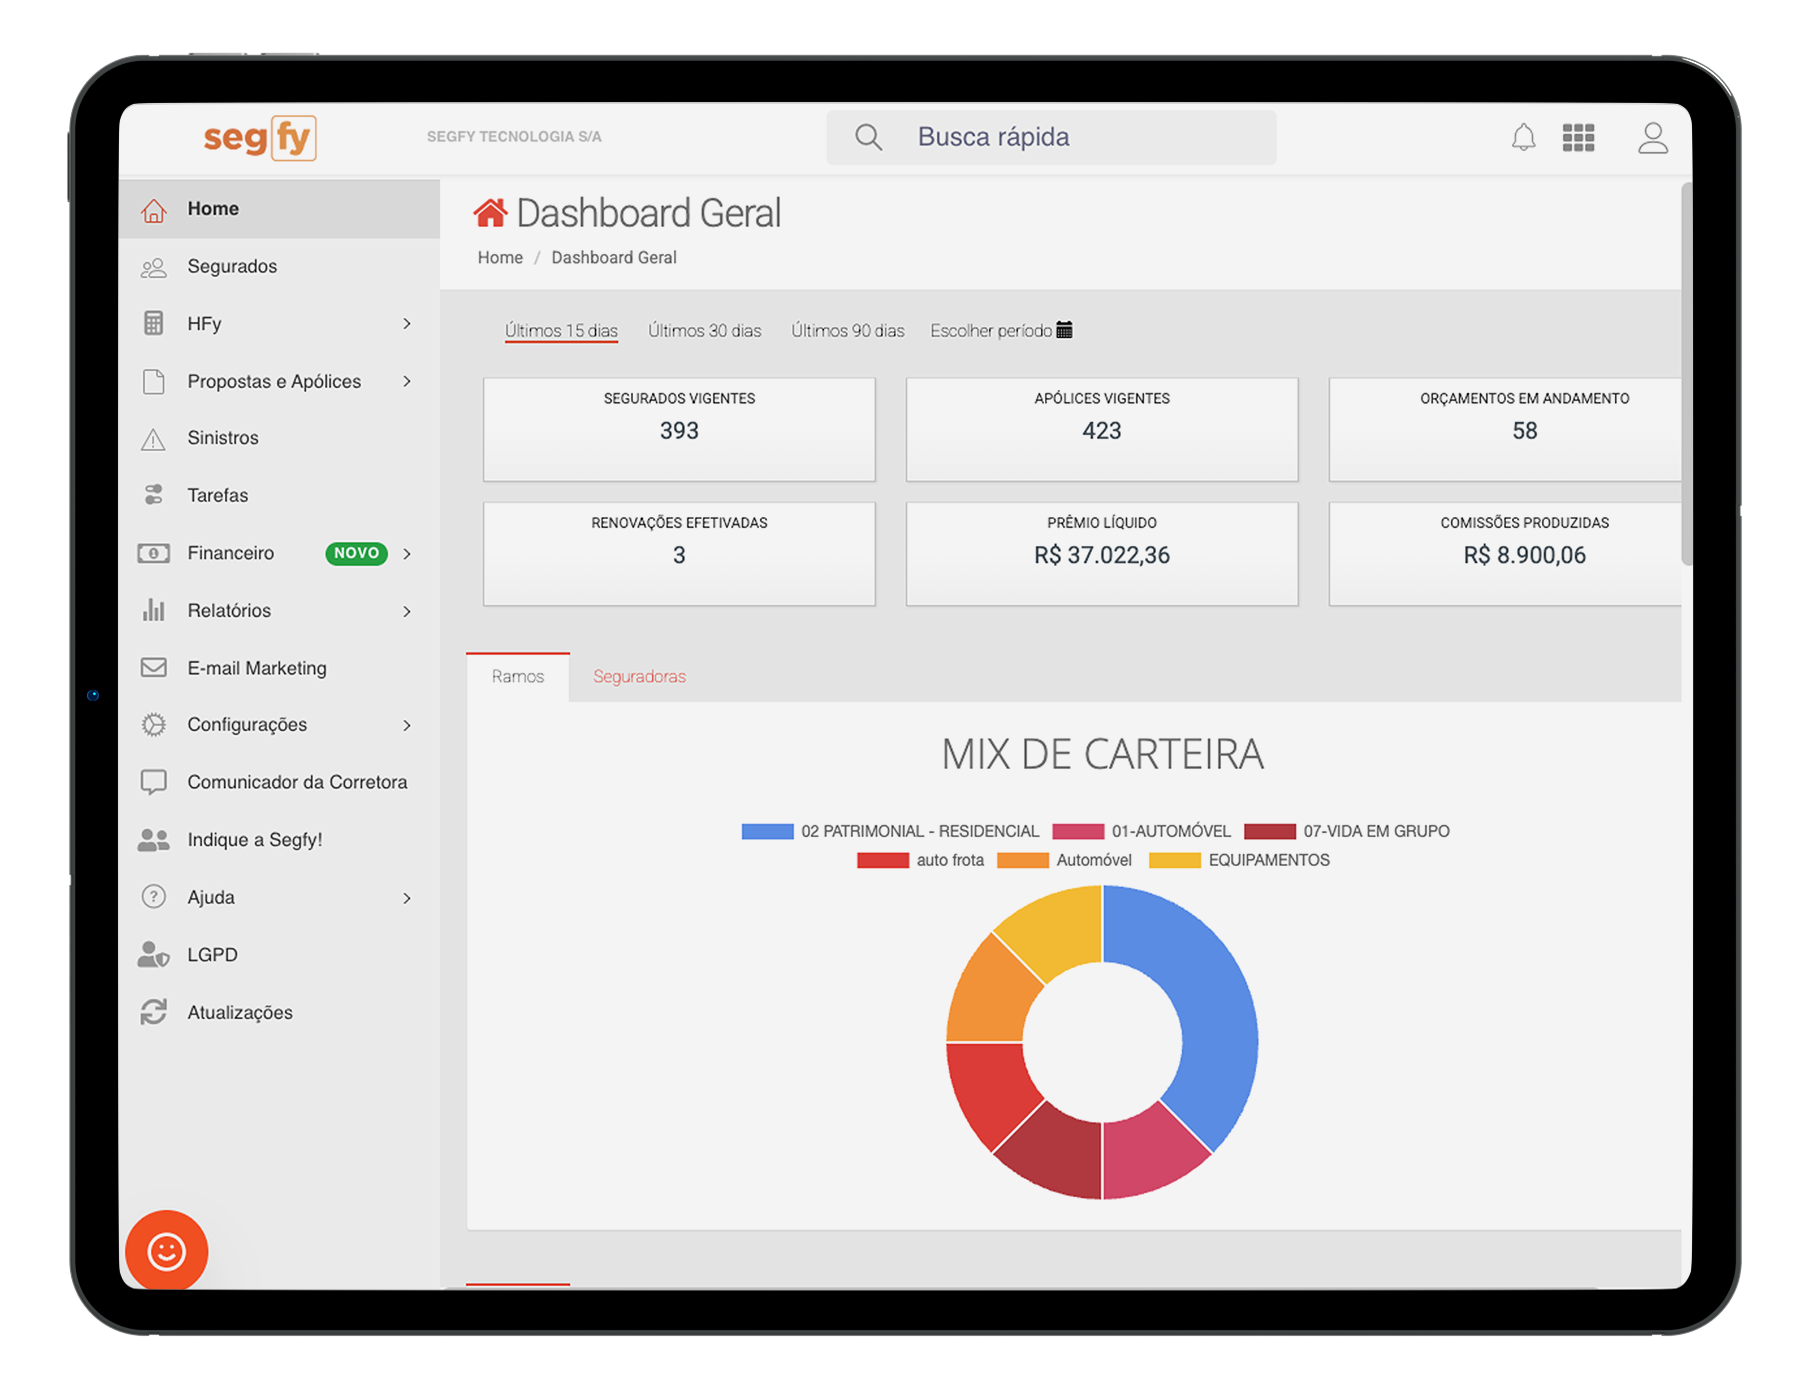The height and width of the screenshot is (1400, 1814).
Task: Click the orange smiley chat button
Action: pyautogui.click(x=166, y=1250)
